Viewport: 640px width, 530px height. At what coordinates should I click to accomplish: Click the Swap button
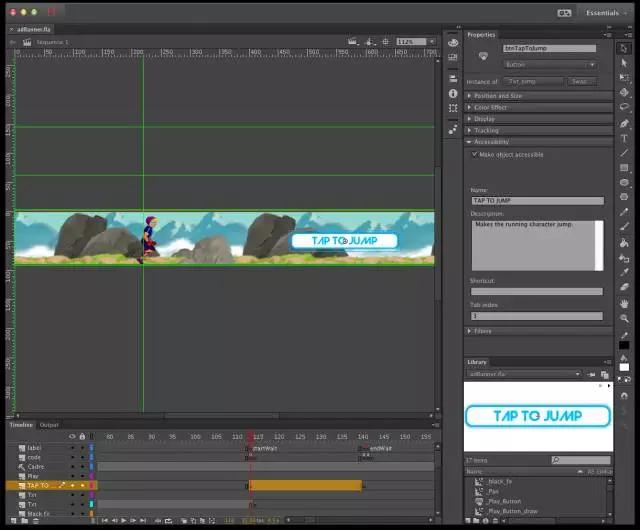point(582,81)
